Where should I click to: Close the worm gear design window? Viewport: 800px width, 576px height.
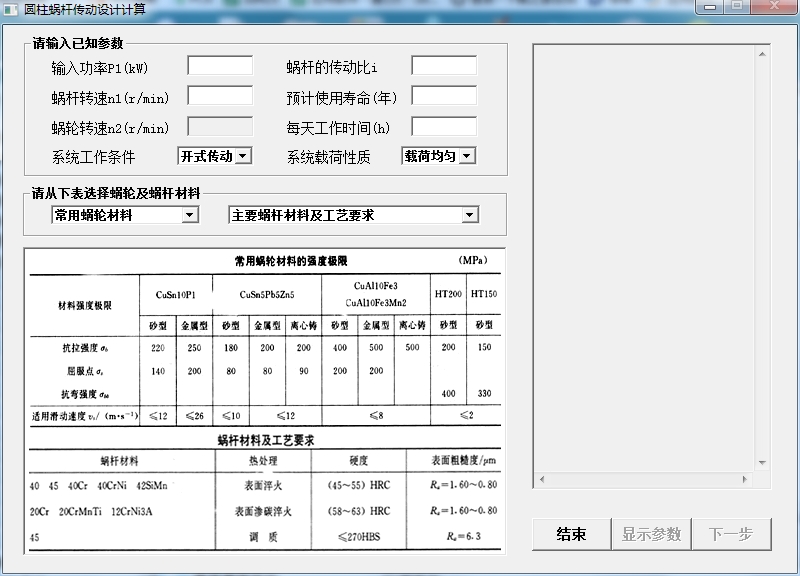point(772,6)
